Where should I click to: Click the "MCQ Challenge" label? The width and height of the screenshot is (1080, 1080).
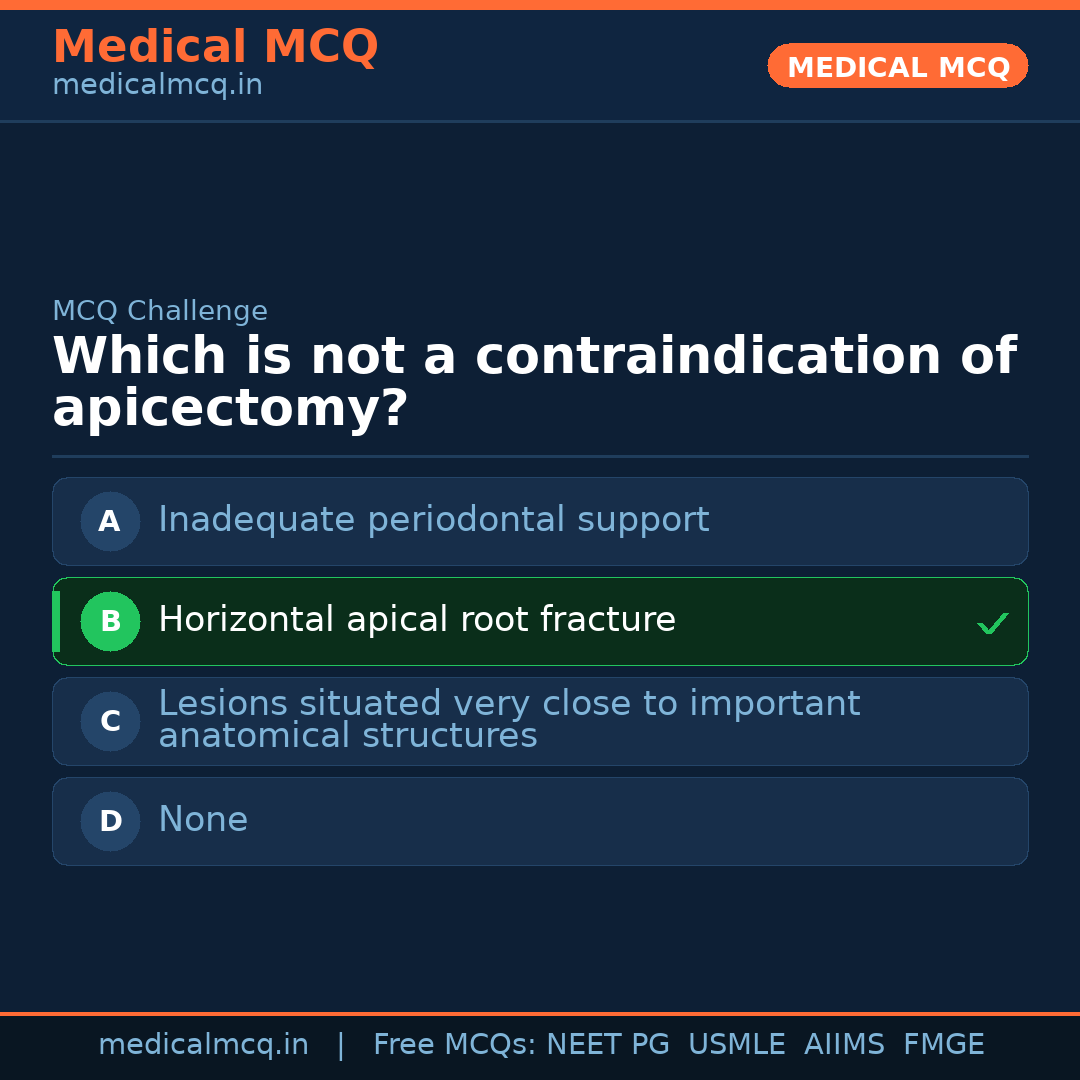click(160, 311)
